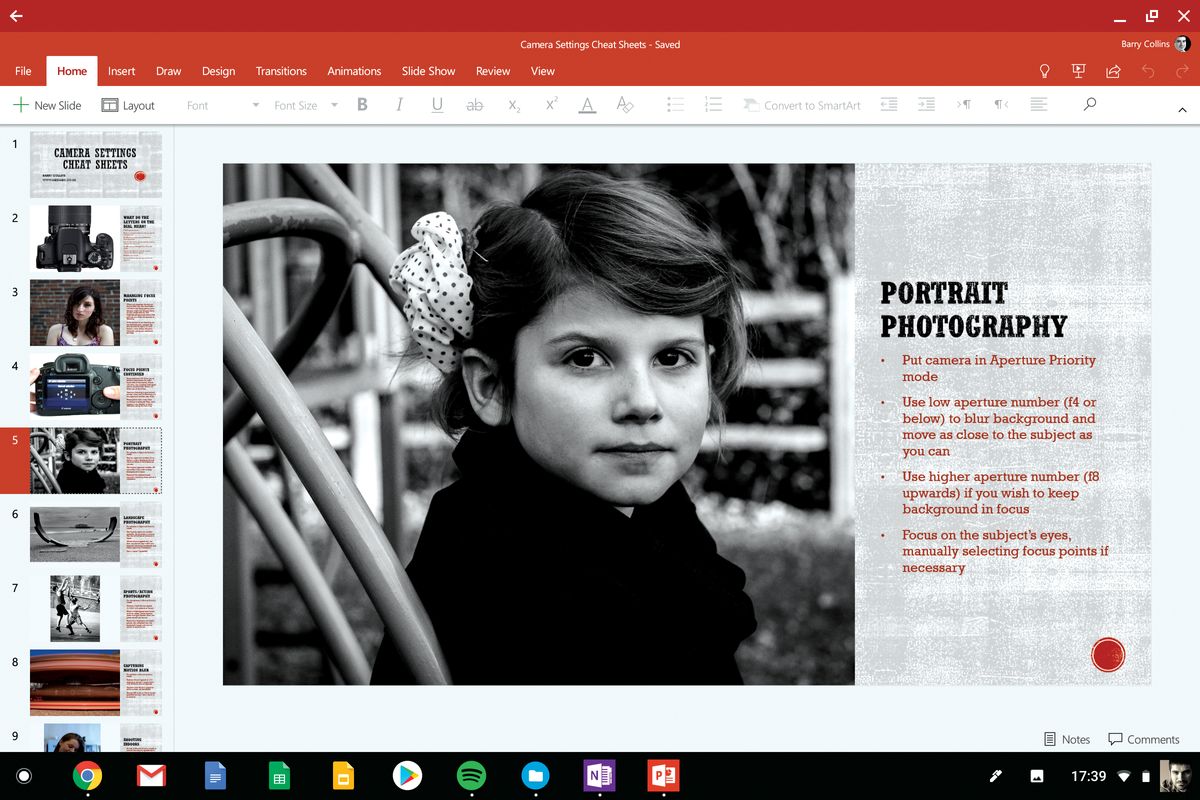Viewport: 1200px width, 800px height.
Task: Apply strikethrough formatting
Action: (x=475, y=104)
